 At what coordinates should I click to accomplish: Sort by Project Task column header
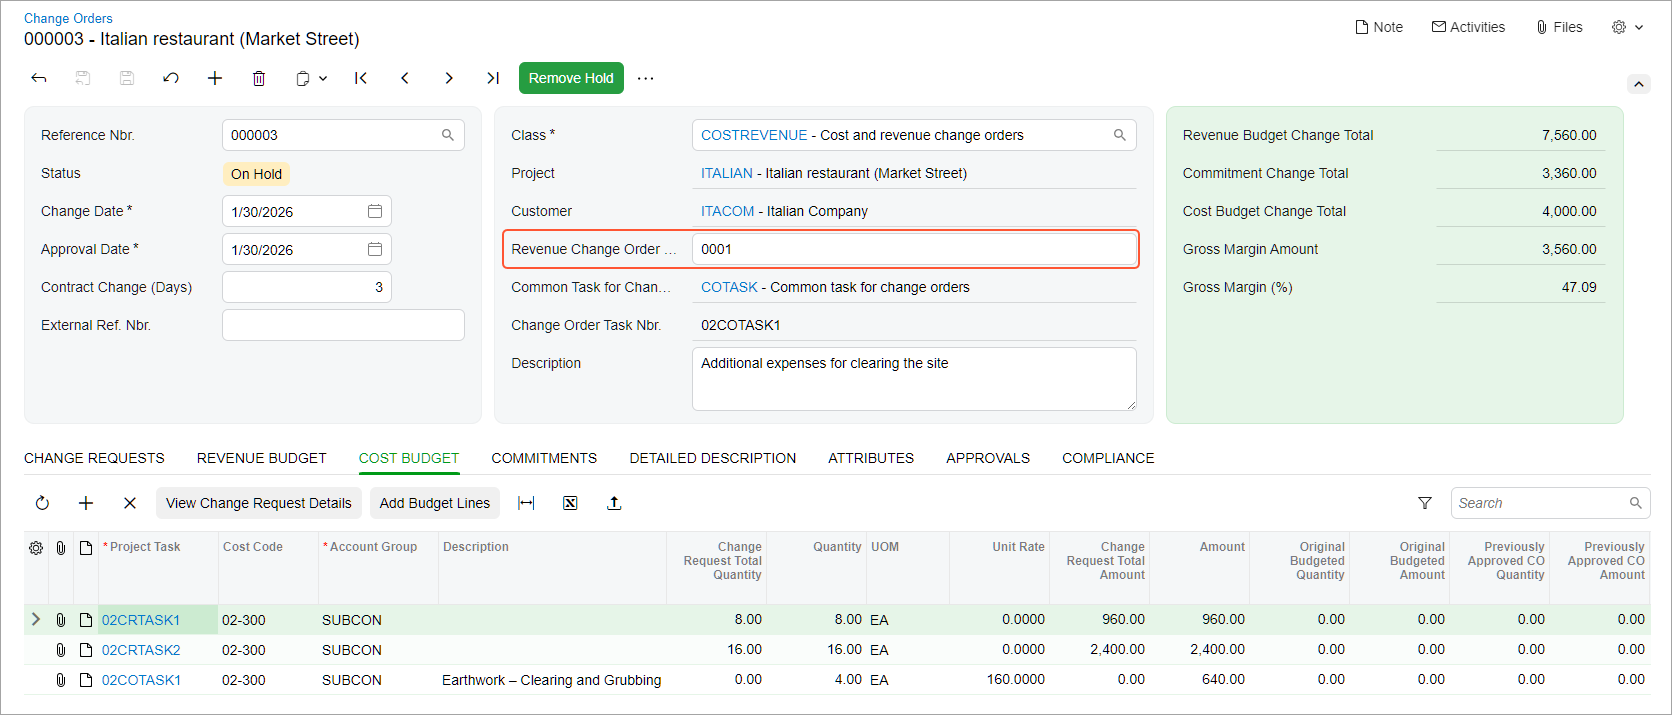(x=145, y=547)
